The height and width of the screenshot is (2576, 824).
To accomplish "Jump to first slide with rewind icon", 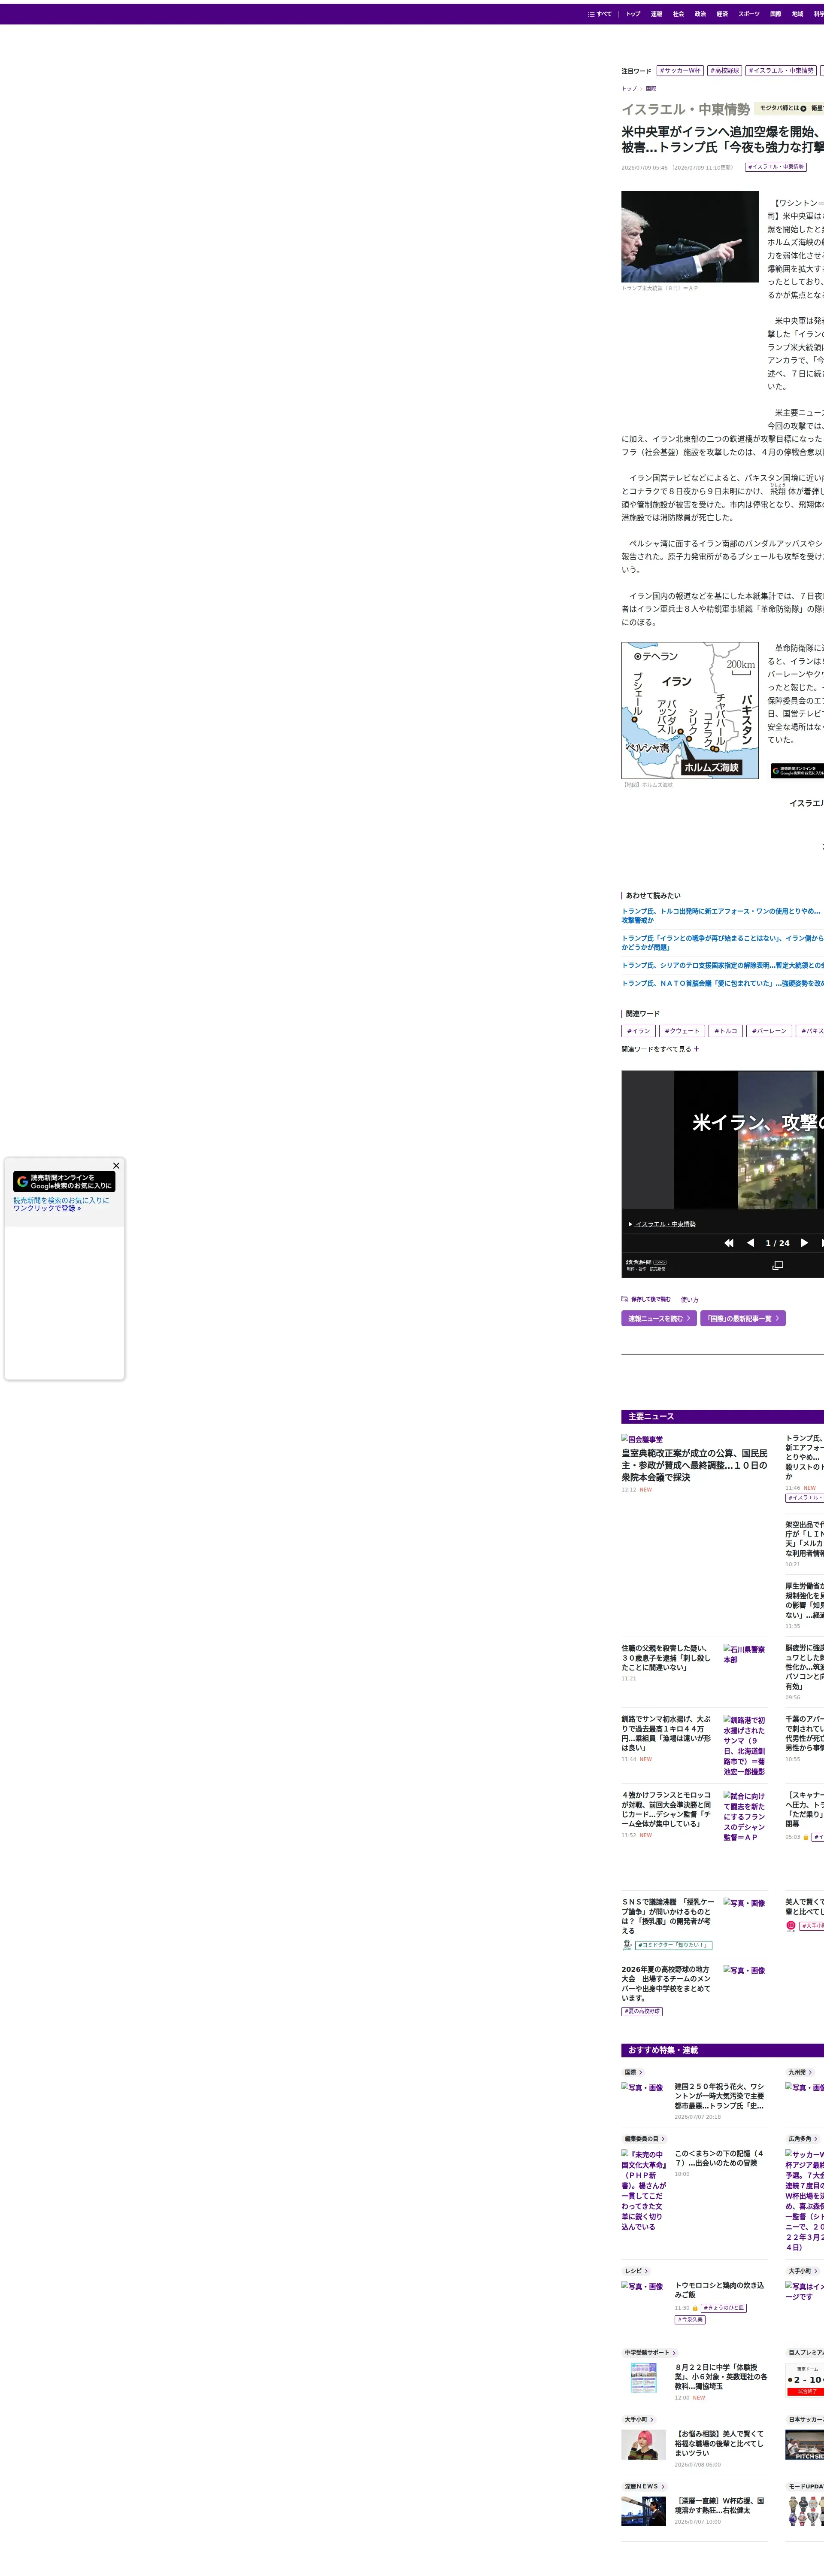I will tap(729, 1243).
